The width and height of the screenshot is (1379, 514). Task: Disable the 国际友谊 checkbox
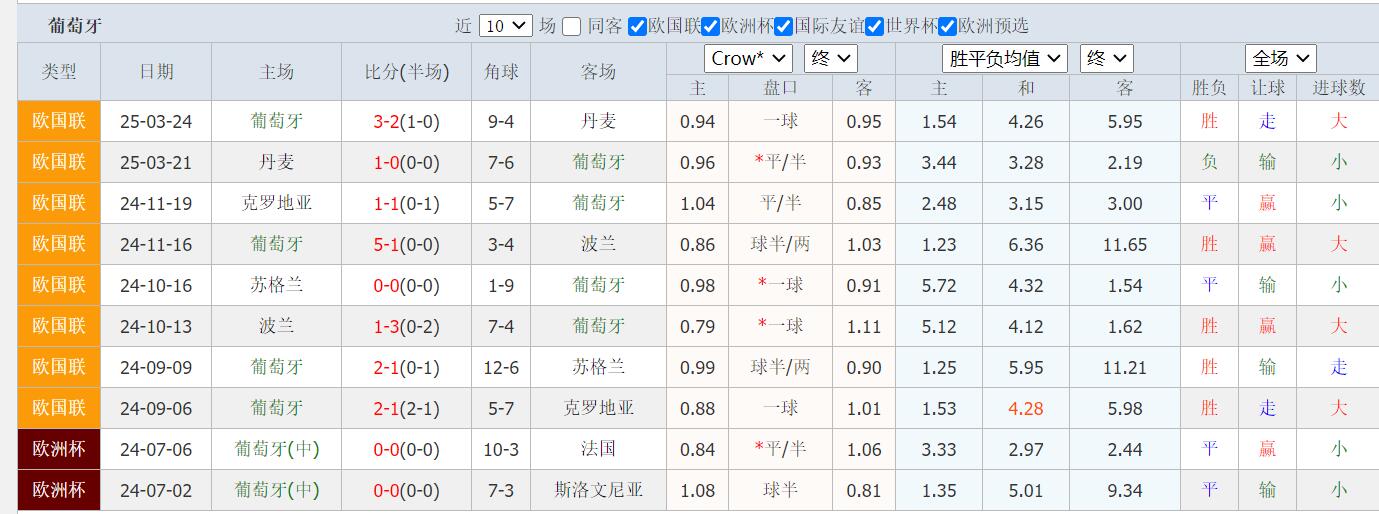(x=784, y=27)
